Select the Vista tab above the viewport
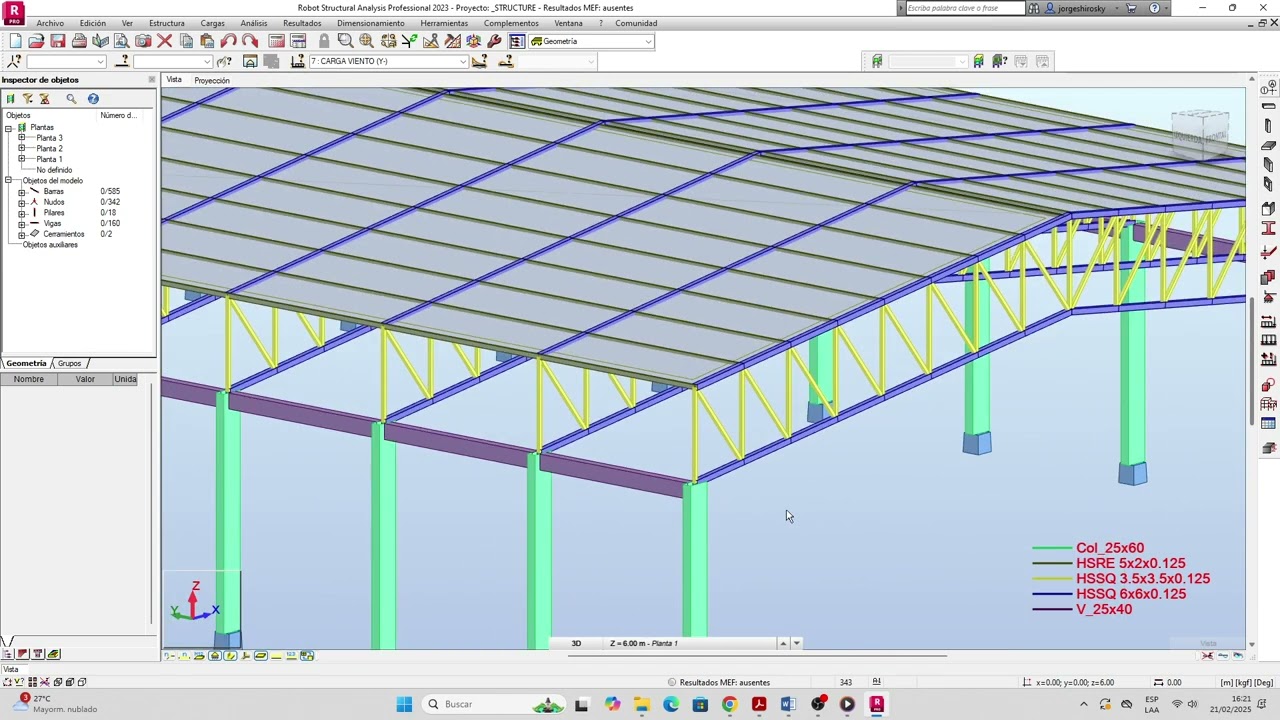The width and height of the screenshot is (1280, 720). tap(174, 80)
